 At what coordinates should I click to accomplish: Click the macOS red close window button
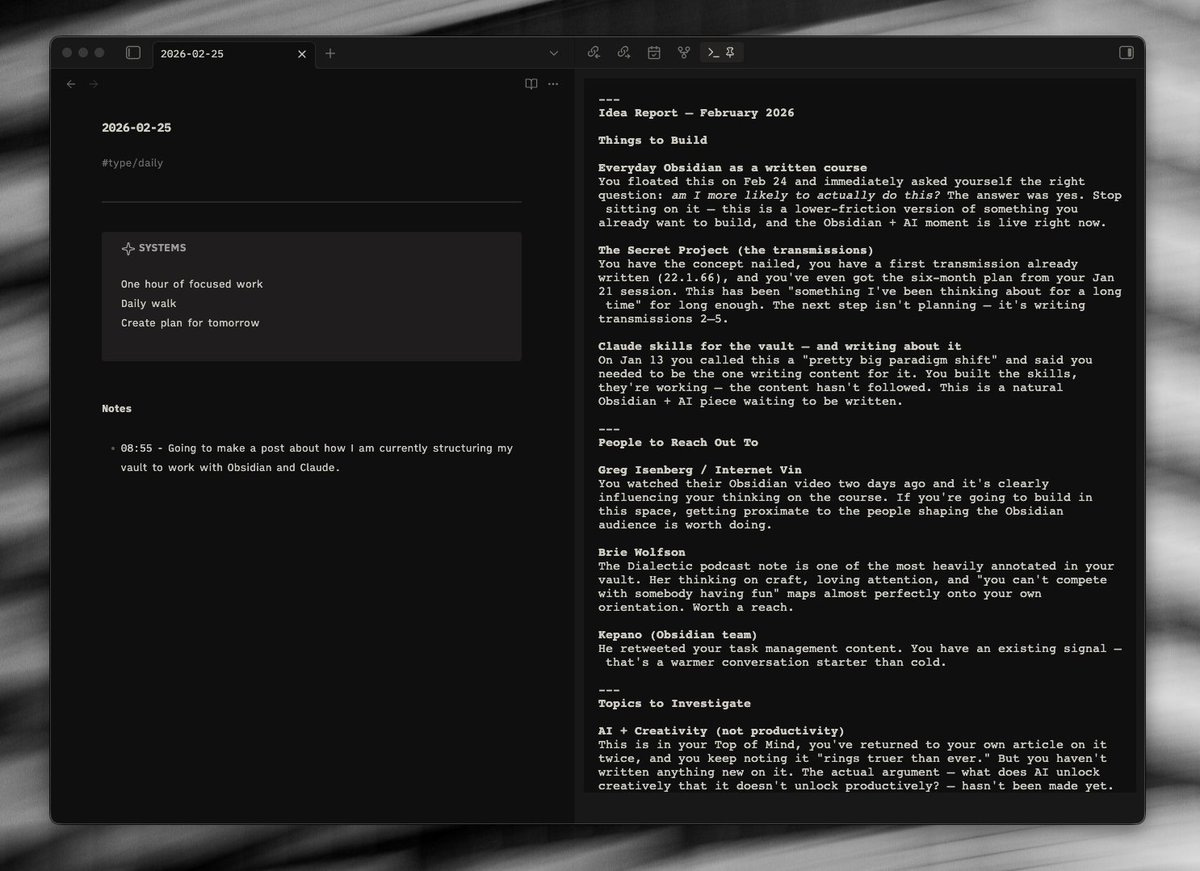(67, 53)
